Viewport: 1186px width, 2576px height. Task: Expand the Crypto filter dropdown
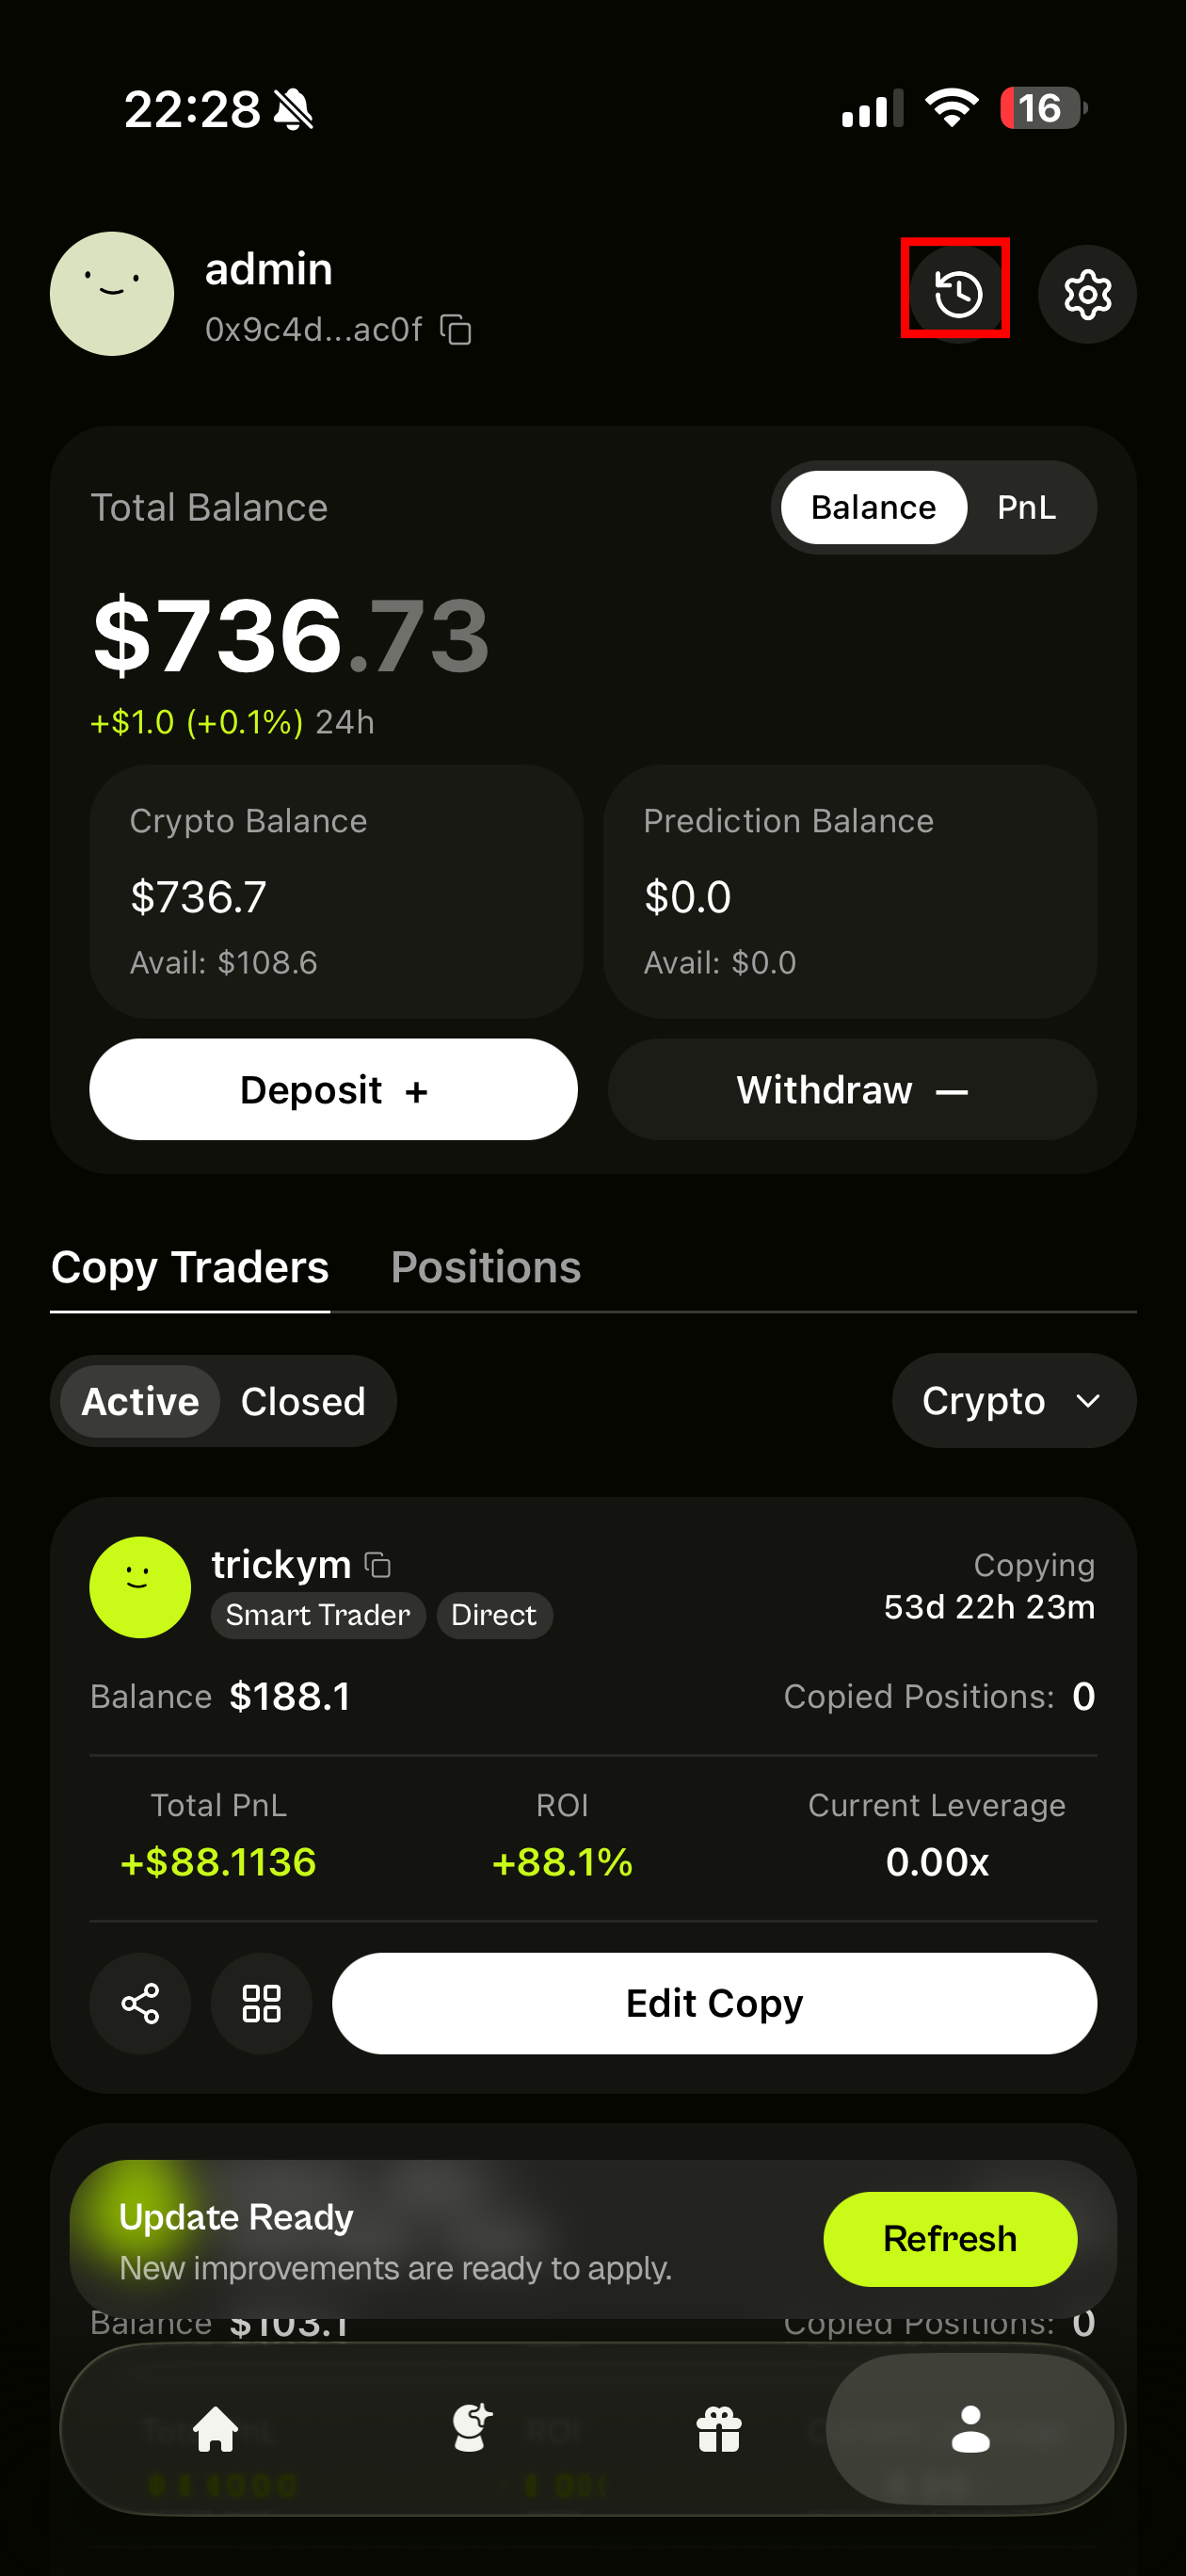pos(1013,1401)
